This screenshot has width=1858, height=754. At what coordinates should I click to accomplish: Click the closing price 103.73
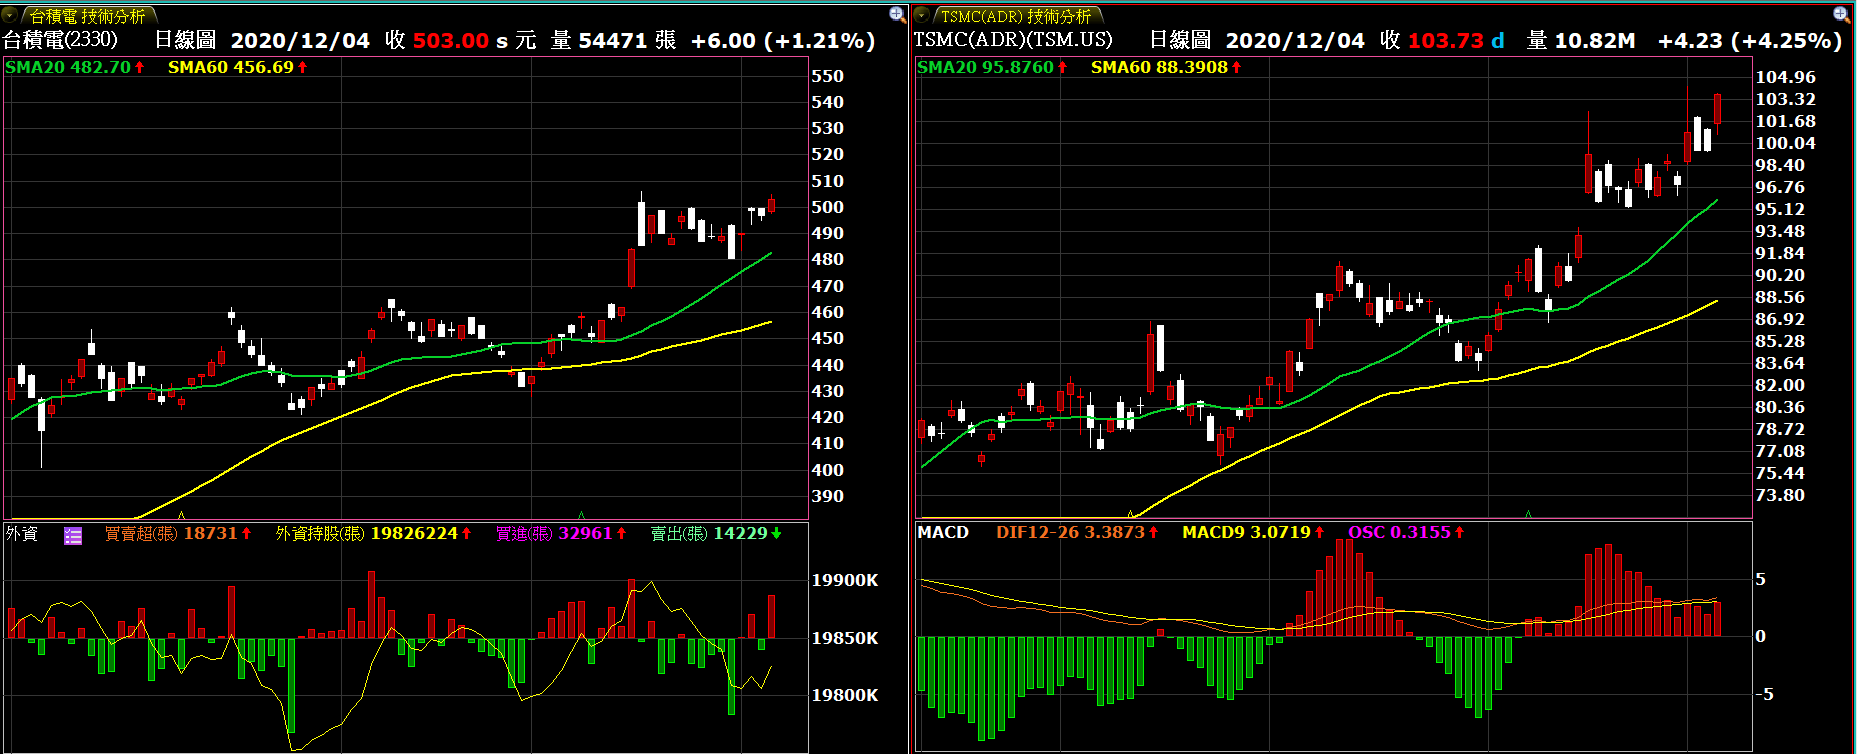click(x=1446, y=41)
